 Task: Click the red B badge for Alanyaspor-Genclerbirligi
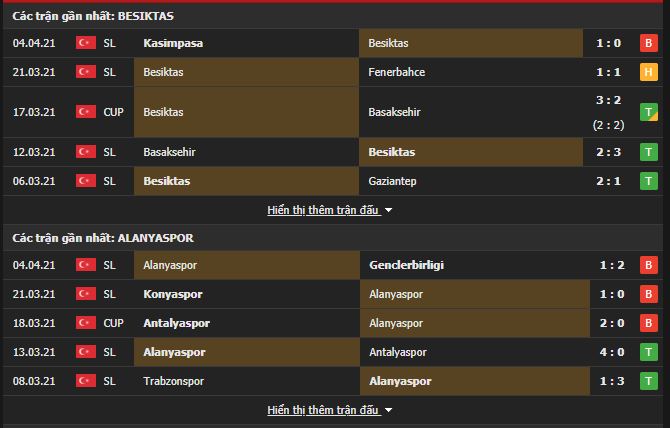(x=648, y=265)
